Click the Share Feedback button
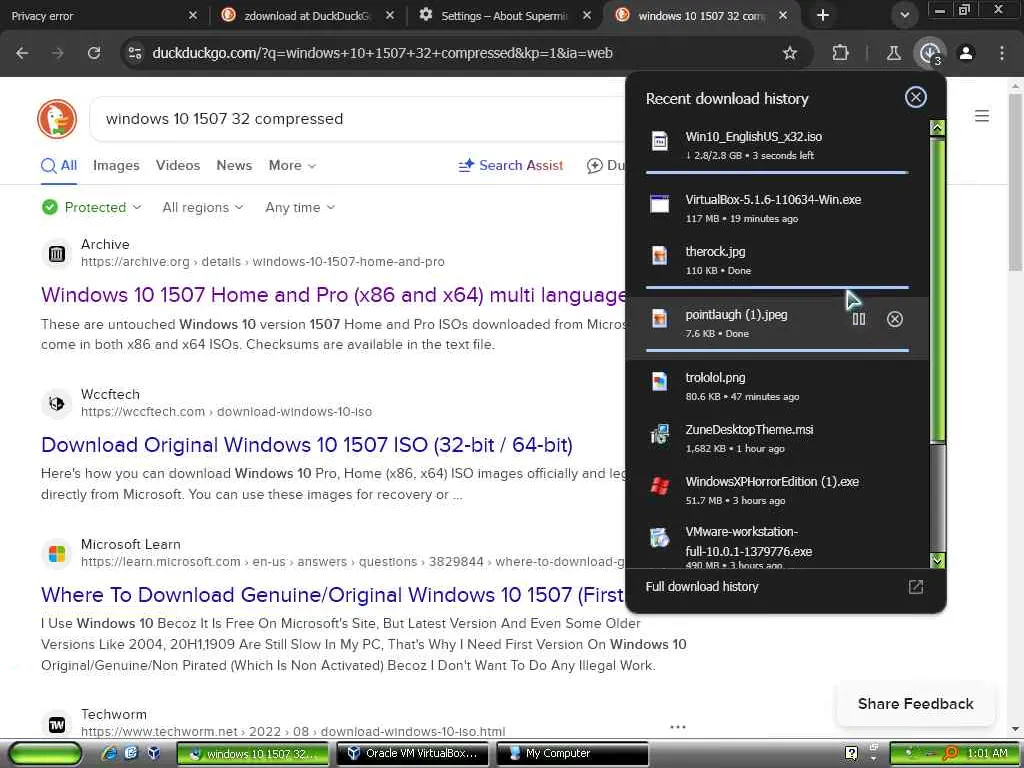1024x768 pixels. pos(916,704)
